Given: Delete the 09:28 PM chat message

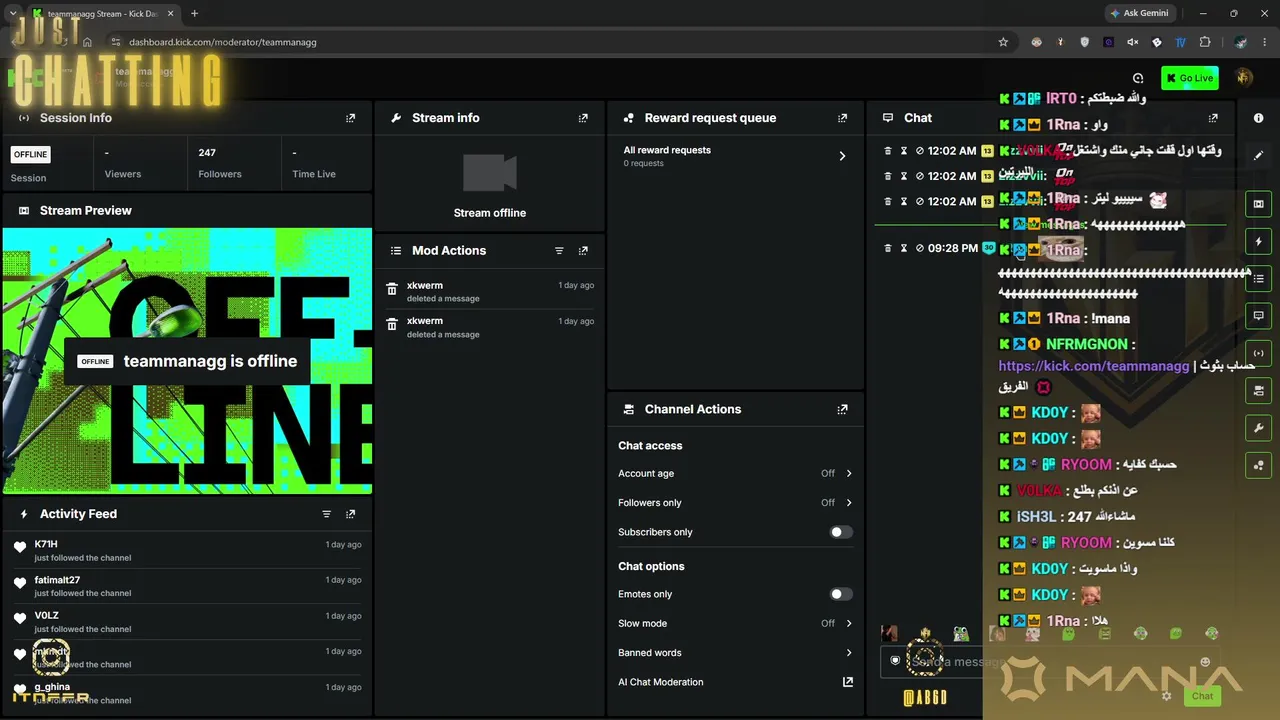Looking at the screenshot, I should [887, 248].
